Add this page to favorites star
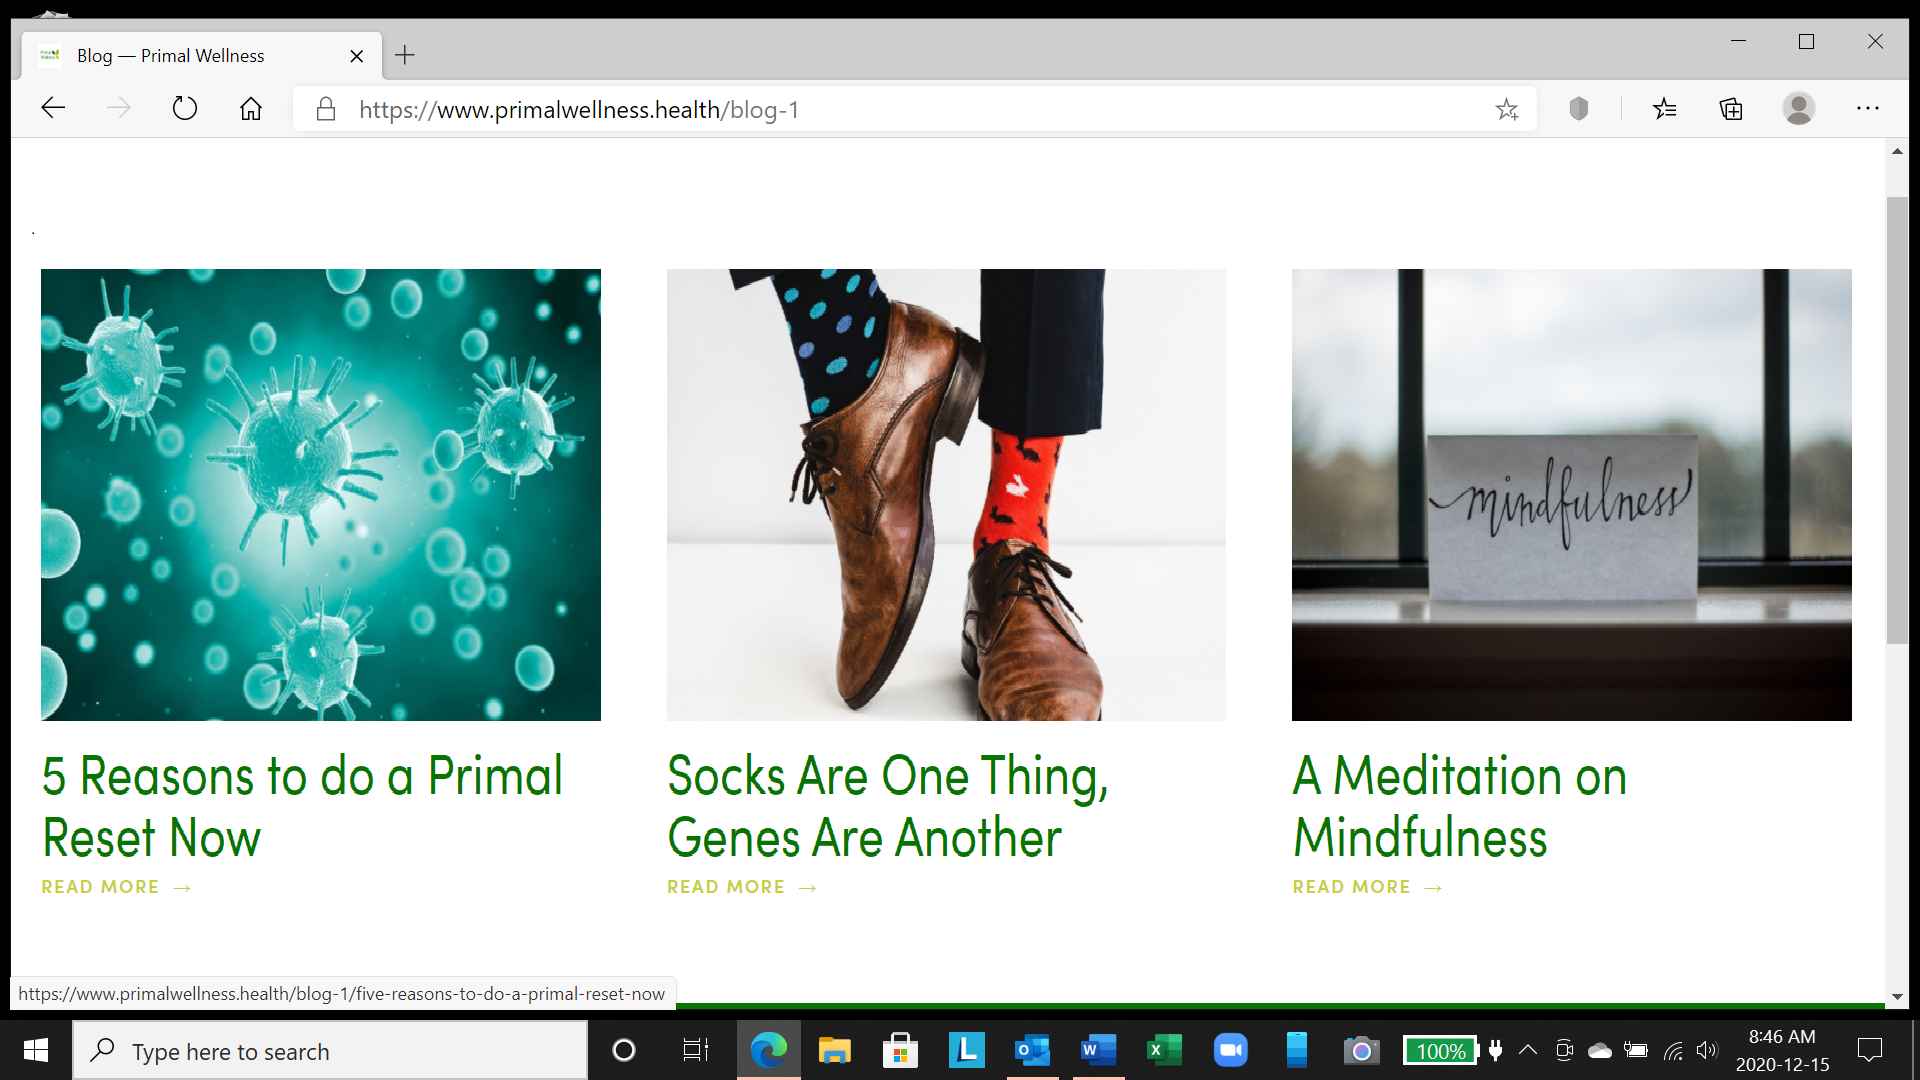Viewport: 1920px width, 1080px height. [1507, 109]
